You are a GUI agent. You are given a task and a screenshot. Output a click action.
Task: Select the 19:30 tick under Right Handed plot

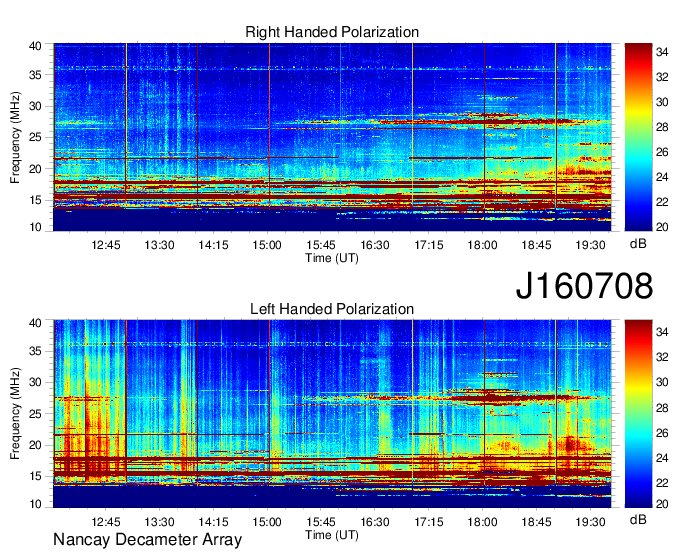point(590,245)
